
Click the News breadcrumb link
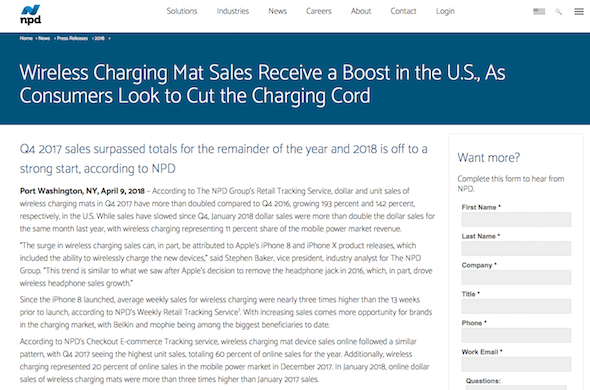[44, 38]
